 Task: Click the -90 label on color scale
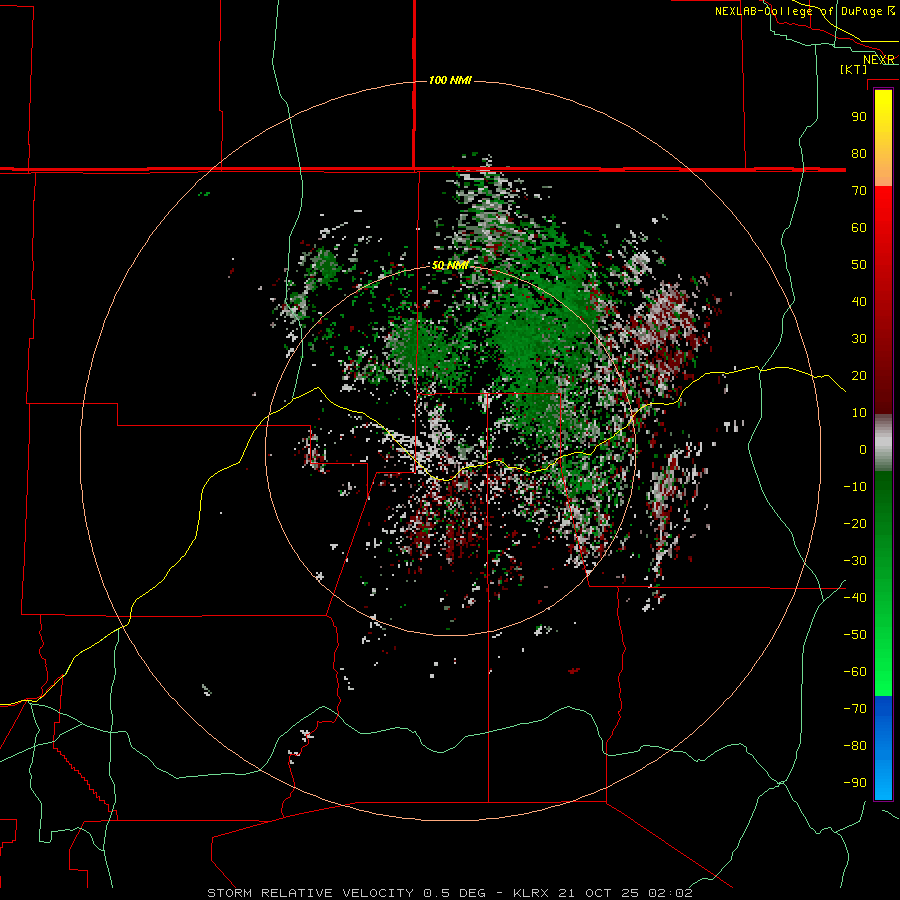[x=855, y=783]
